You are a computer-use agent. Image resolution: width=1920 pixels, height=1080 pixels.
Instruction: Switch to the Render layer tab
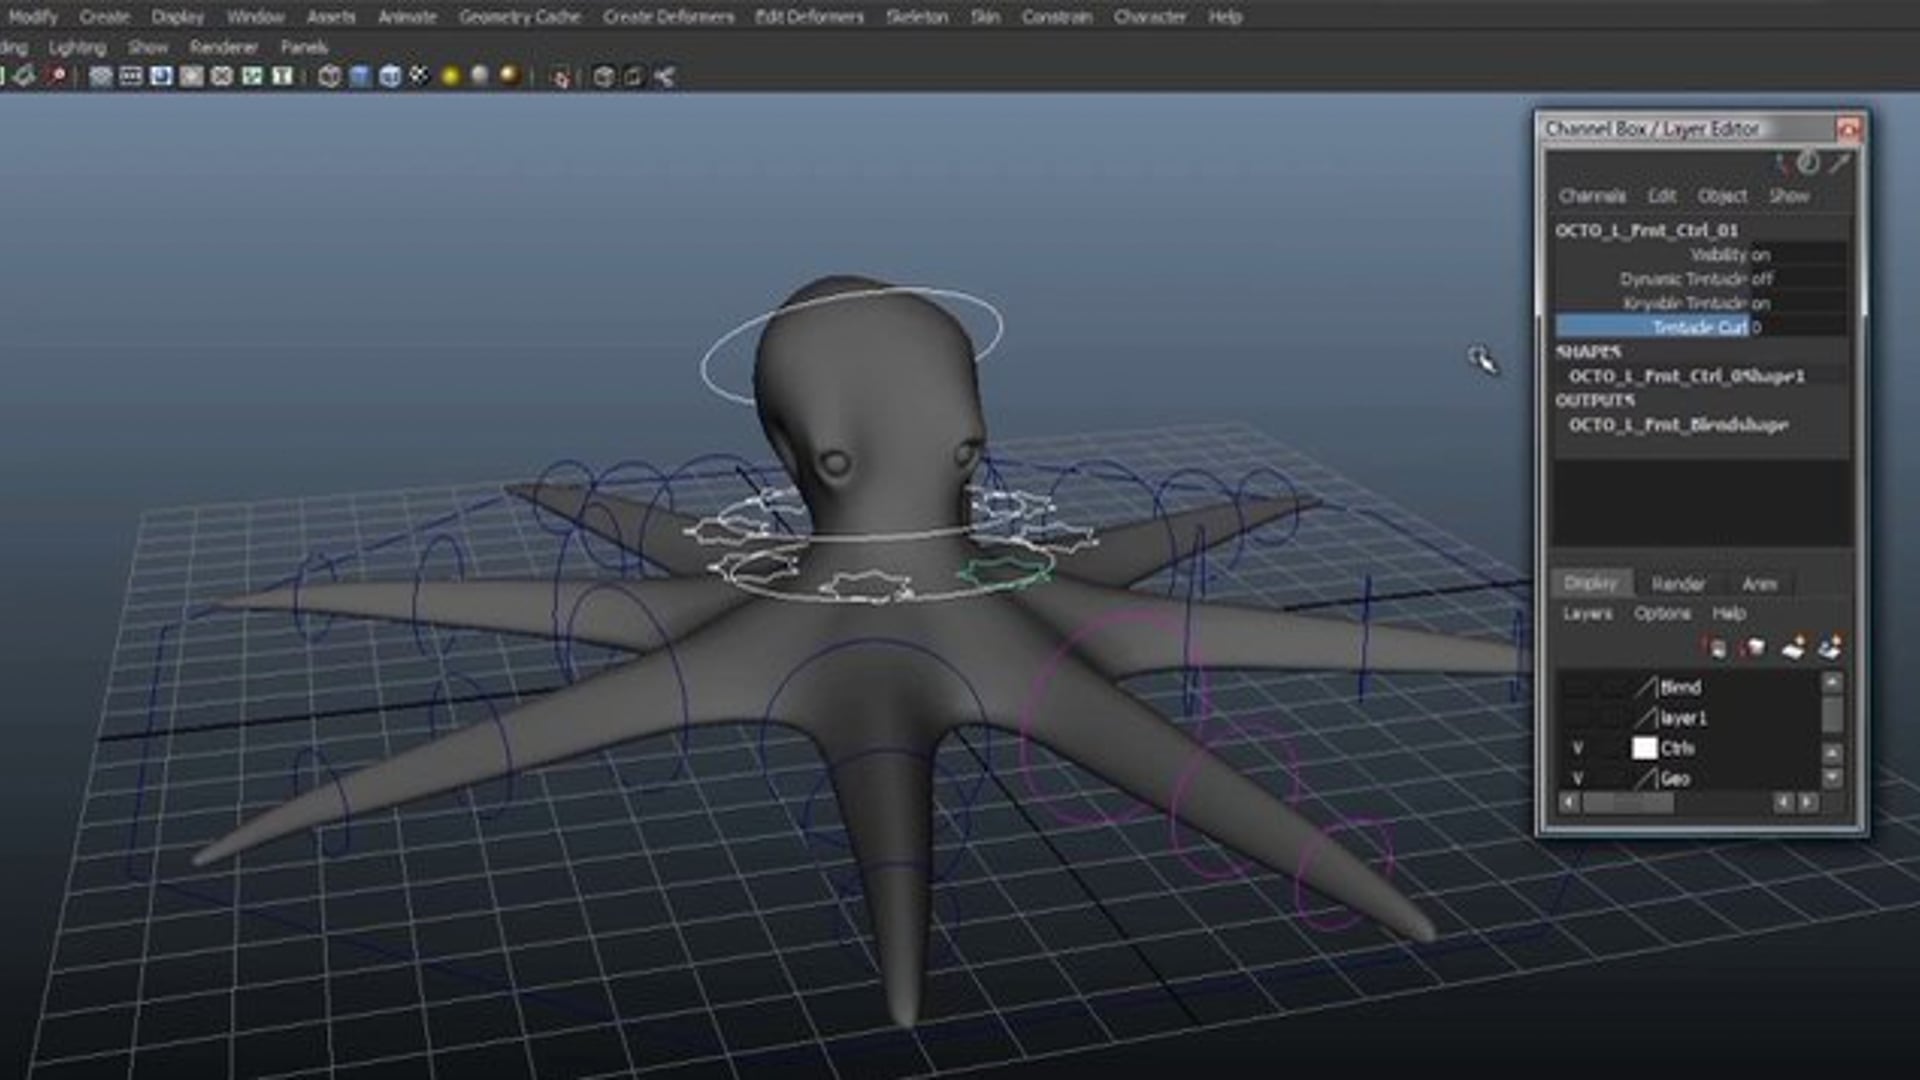[1678, 583]
